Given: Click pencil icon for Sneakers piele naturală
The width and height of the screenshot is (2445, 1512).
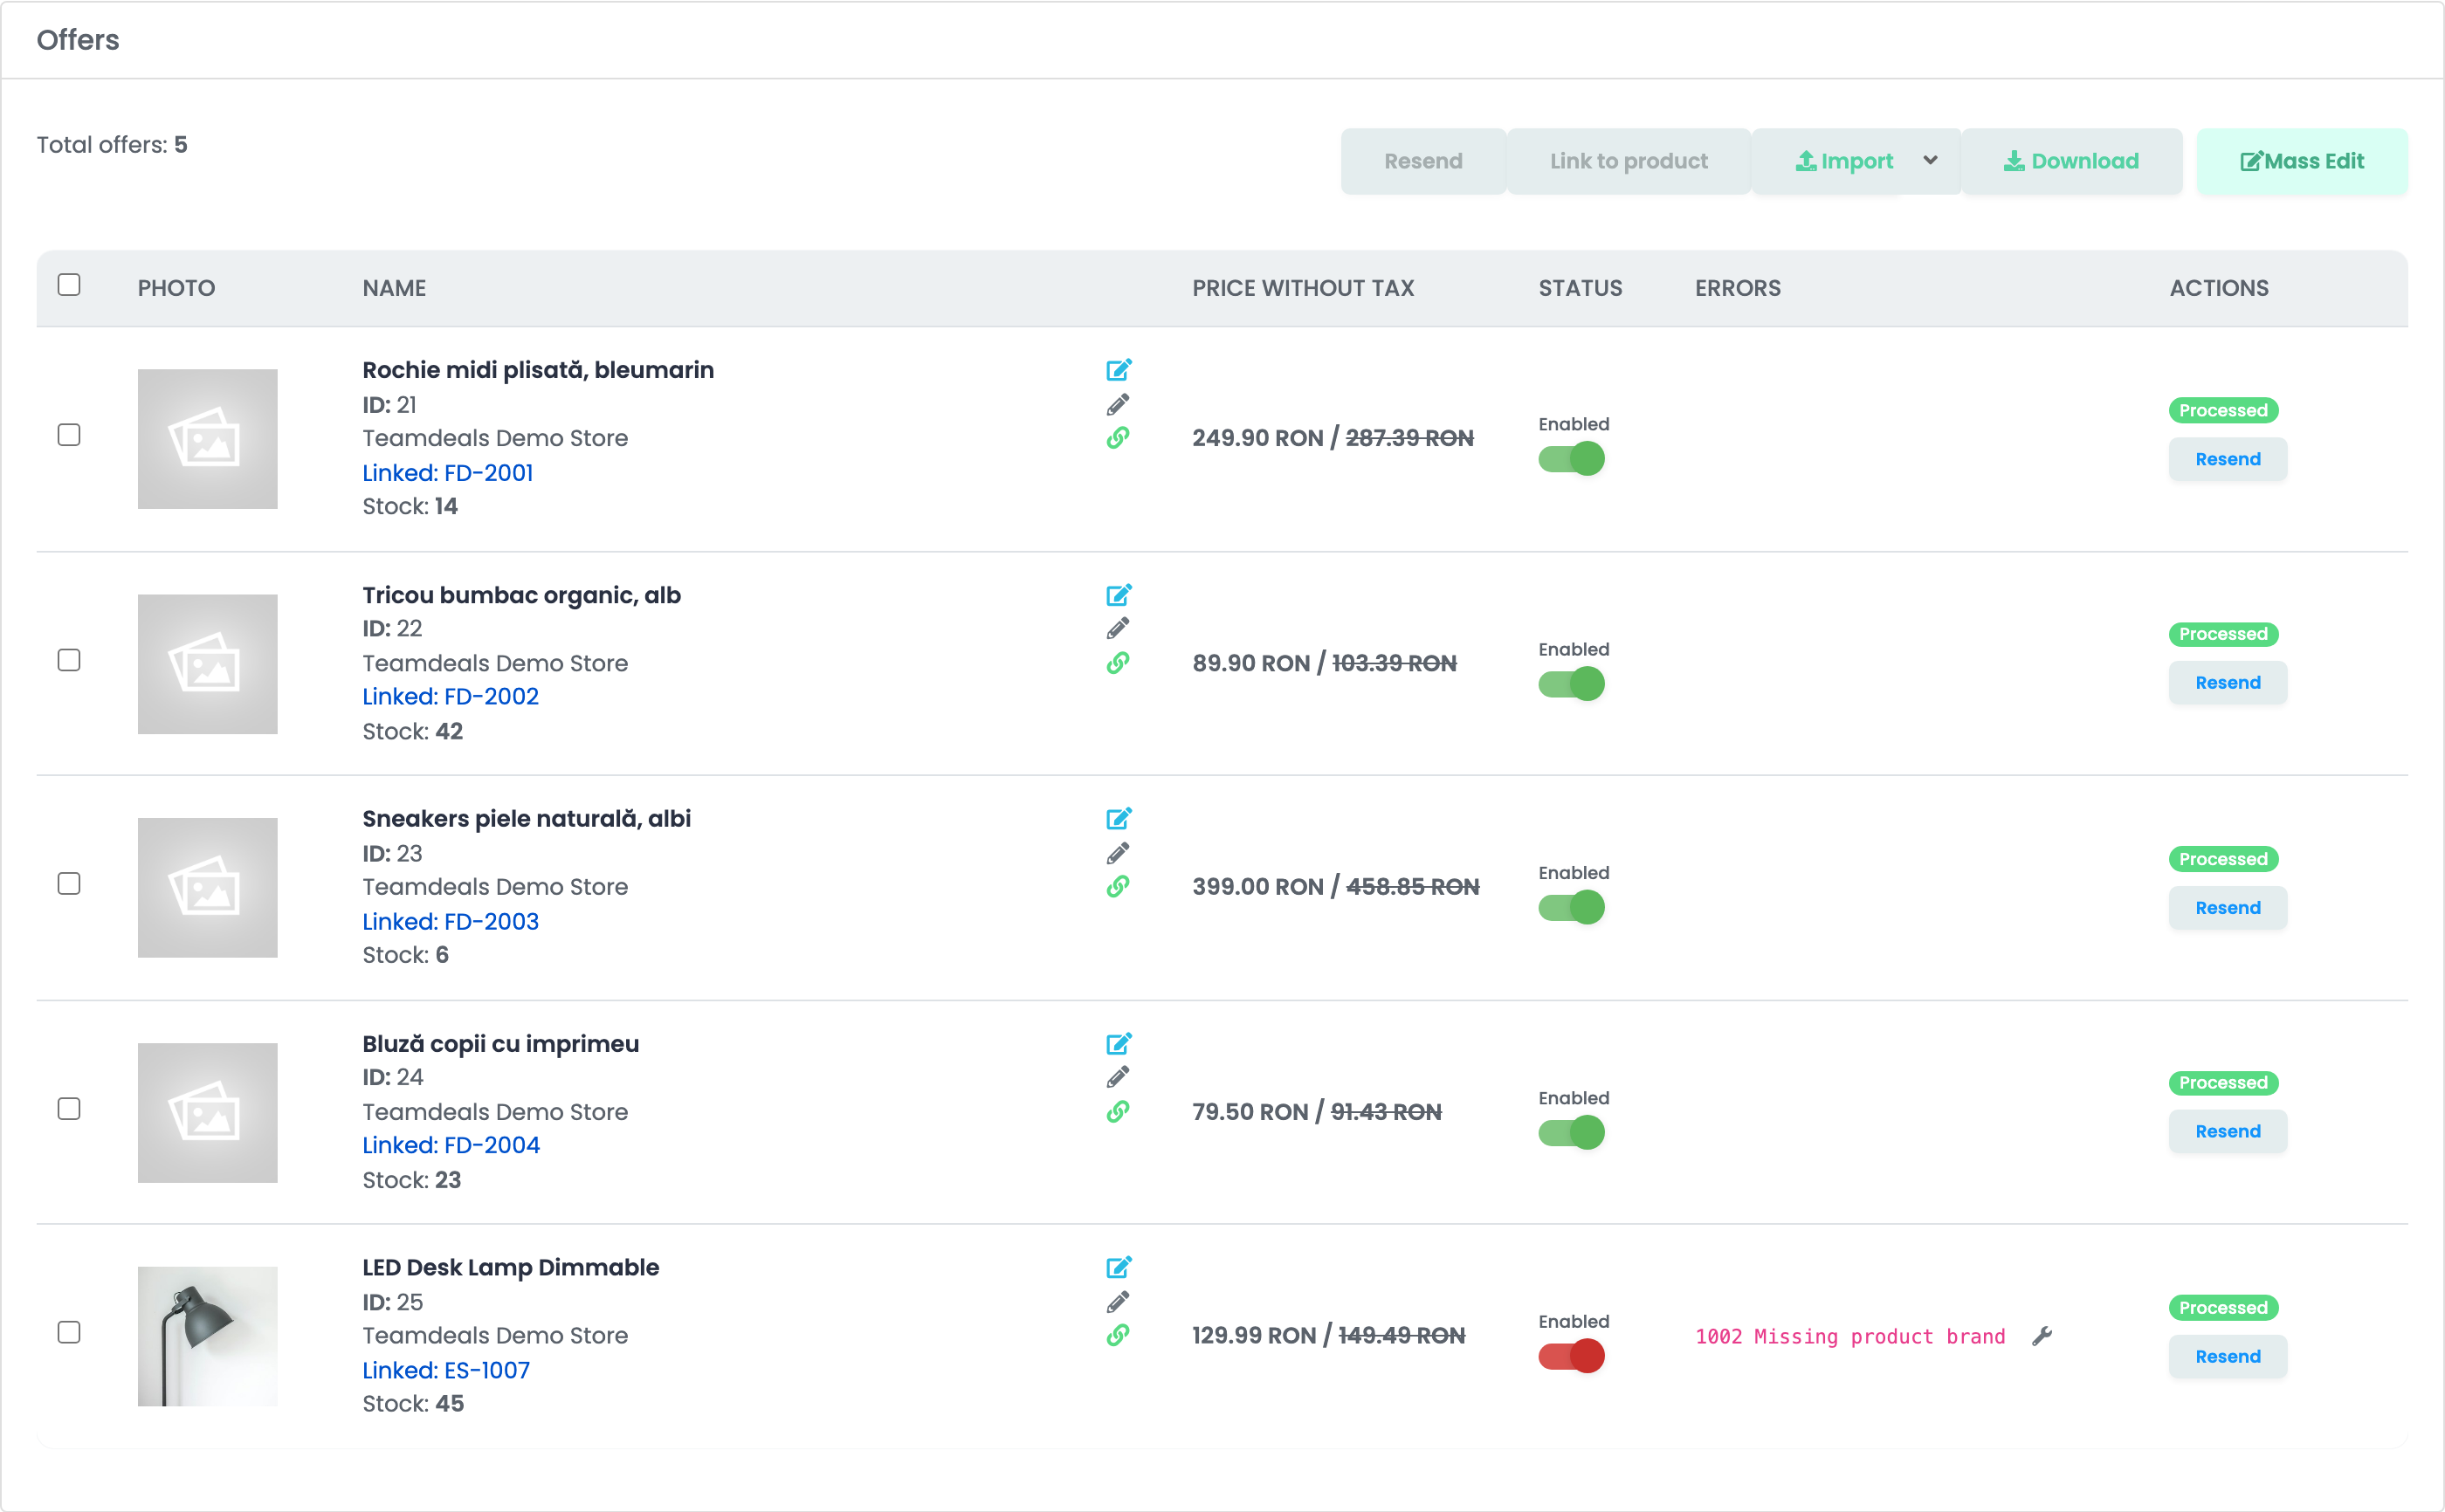Looking at the screenshot, I should pyautogui.click(x=1118, y=853).
